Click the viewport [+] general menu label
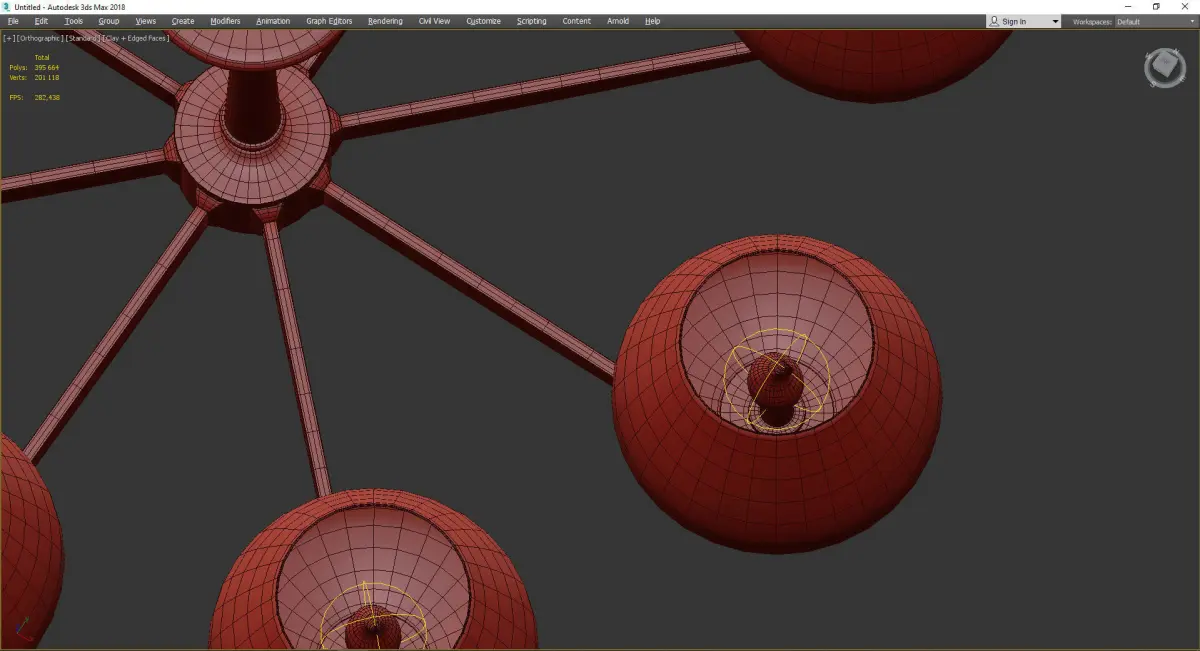Image resolution: width=1200 pixels, height=651 pixels. (9, 38)
